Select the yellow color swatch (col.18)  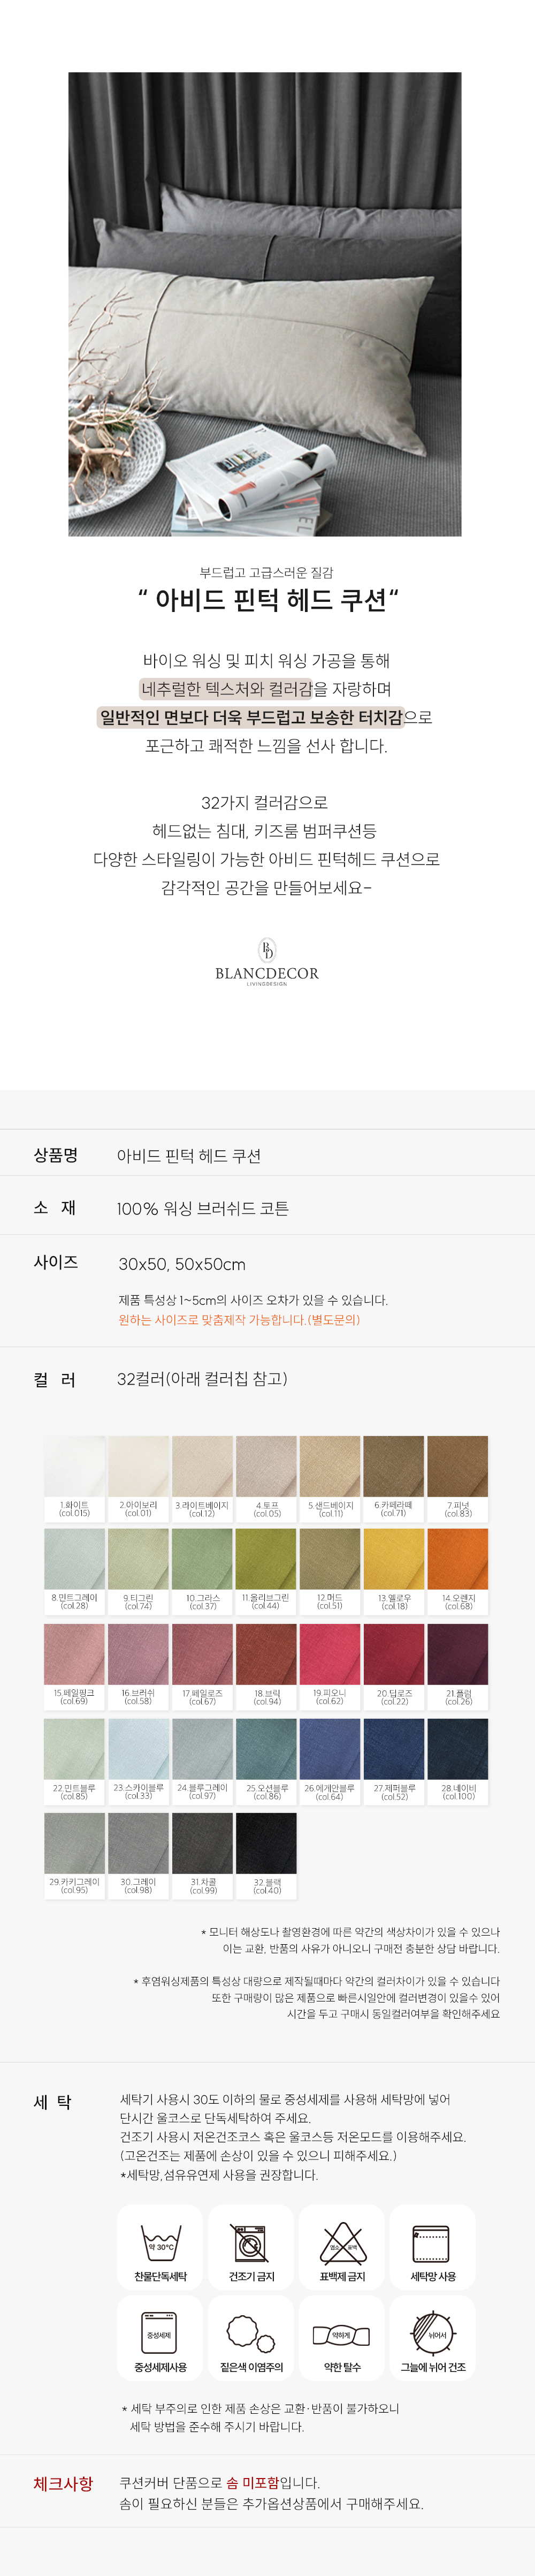click(x=394, y=1559)
